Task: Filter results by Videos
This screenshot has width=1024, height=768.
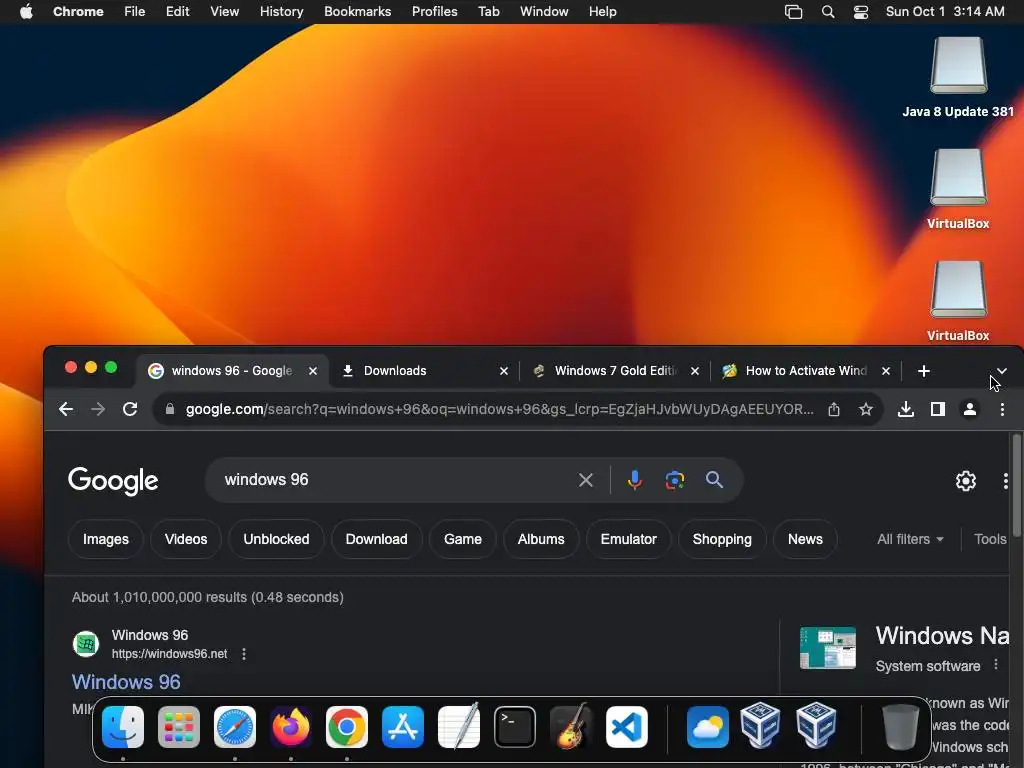Action: [x=186, y=539]
